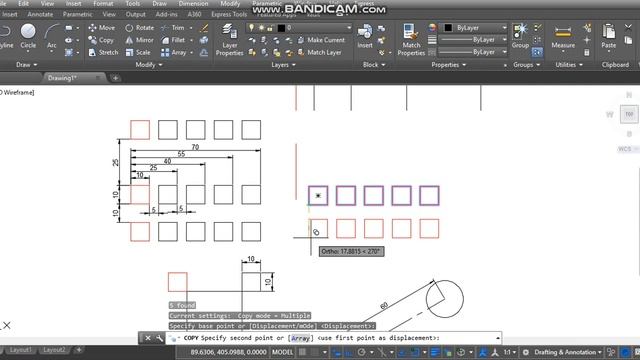This screenshot has width=640, height=360.
Task: Click the black layer color swatch
Action: point(281,28)
